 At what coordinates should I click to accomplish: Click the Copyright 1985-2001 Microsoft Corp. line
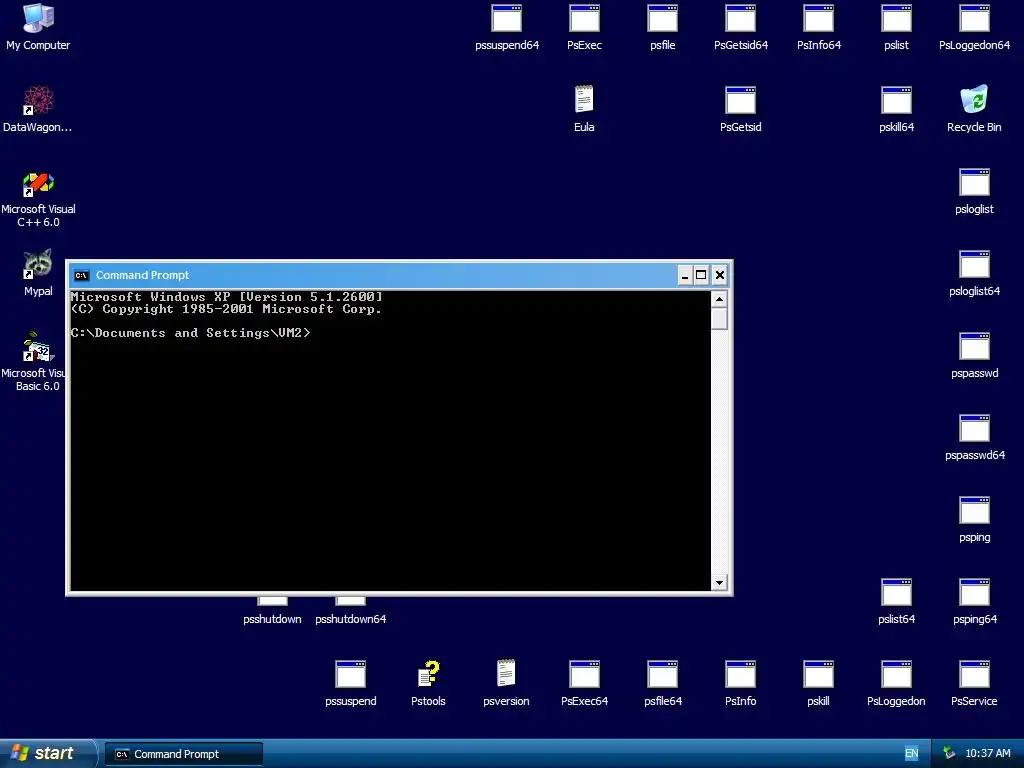tap(227, 309)
